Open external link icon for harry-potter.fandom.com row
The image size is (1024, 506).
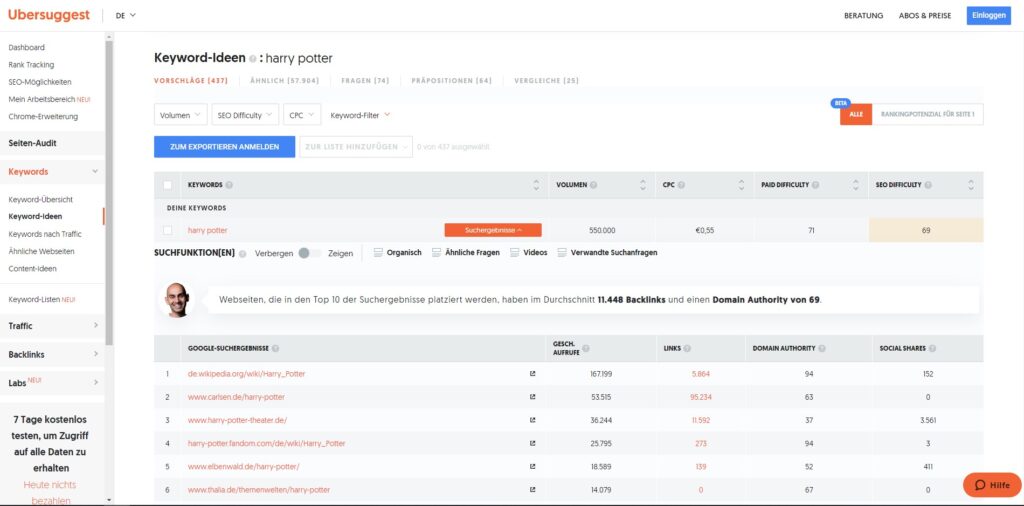(532, 443)
